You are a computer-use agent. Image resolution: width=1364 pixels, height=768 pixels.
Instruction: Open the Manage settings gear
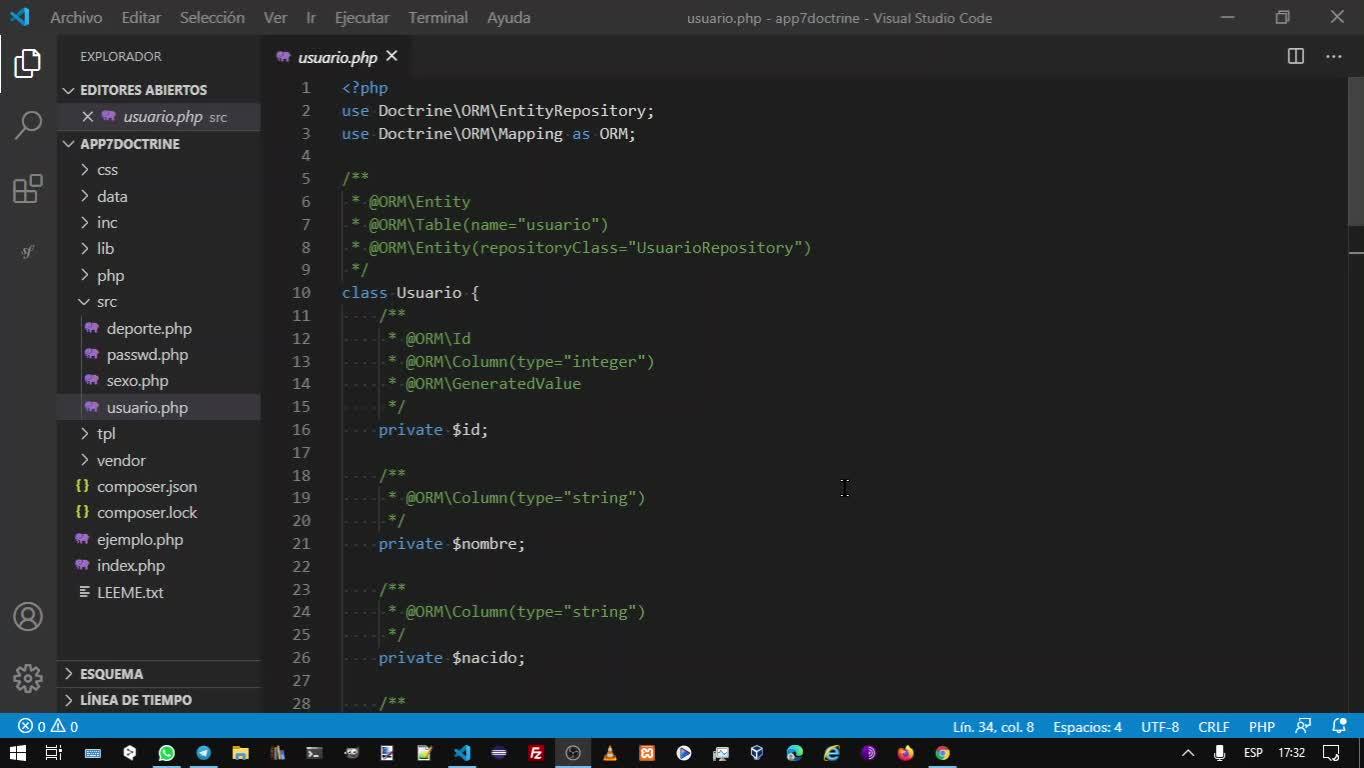click(x=28, y=678)
